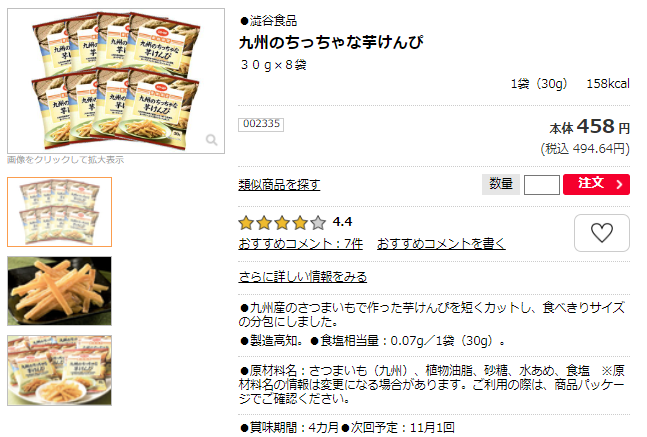647x437 pixels.
Task: Select the imo kenpi close-up thumbnail
Action: point(59,291)
